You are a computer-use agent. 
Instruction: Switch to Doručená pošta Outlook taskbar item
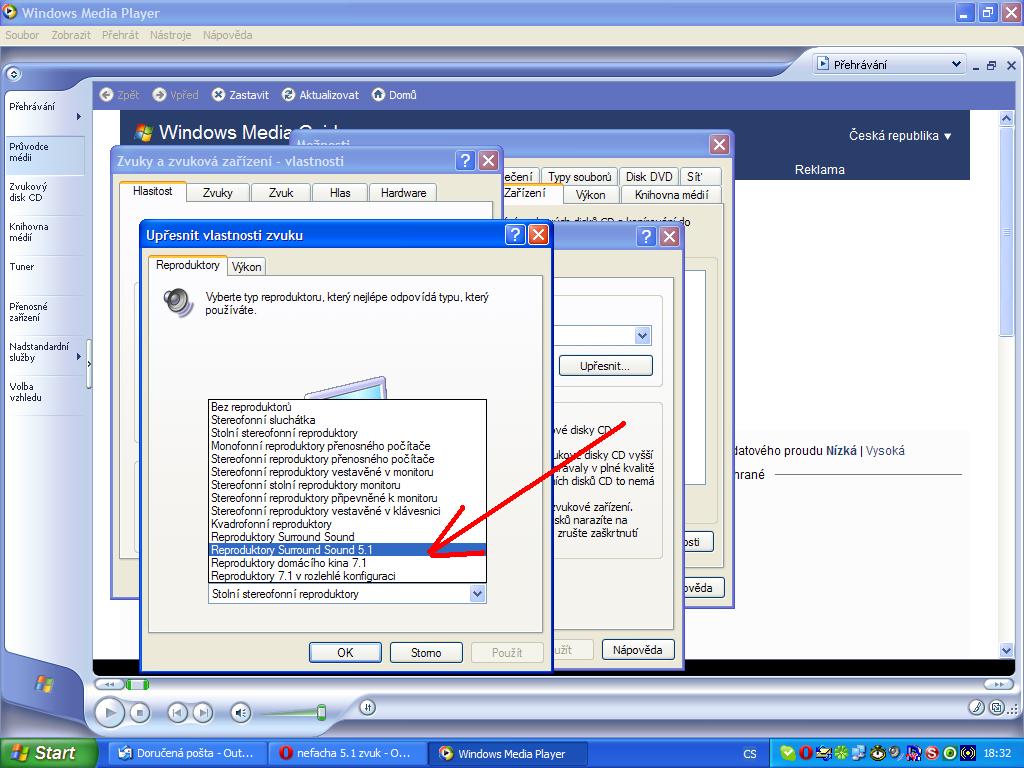click(187, 754)
